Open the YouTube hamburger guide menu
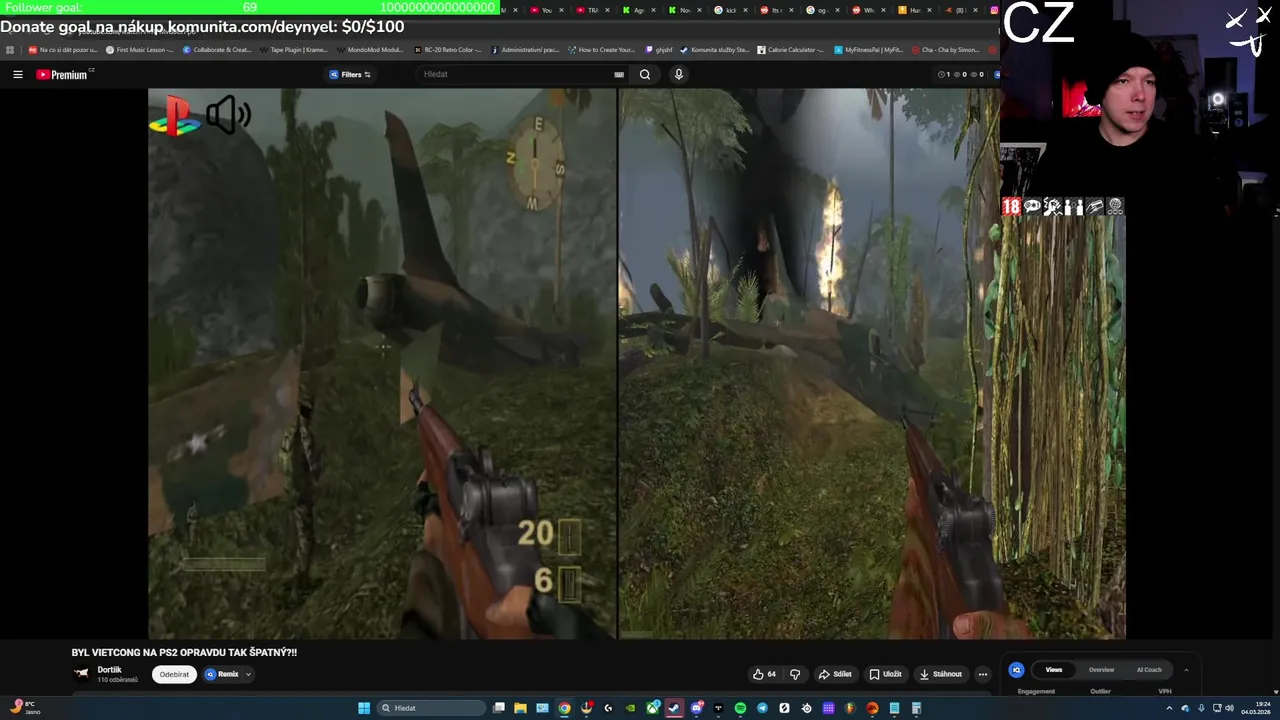 point(17,74)
